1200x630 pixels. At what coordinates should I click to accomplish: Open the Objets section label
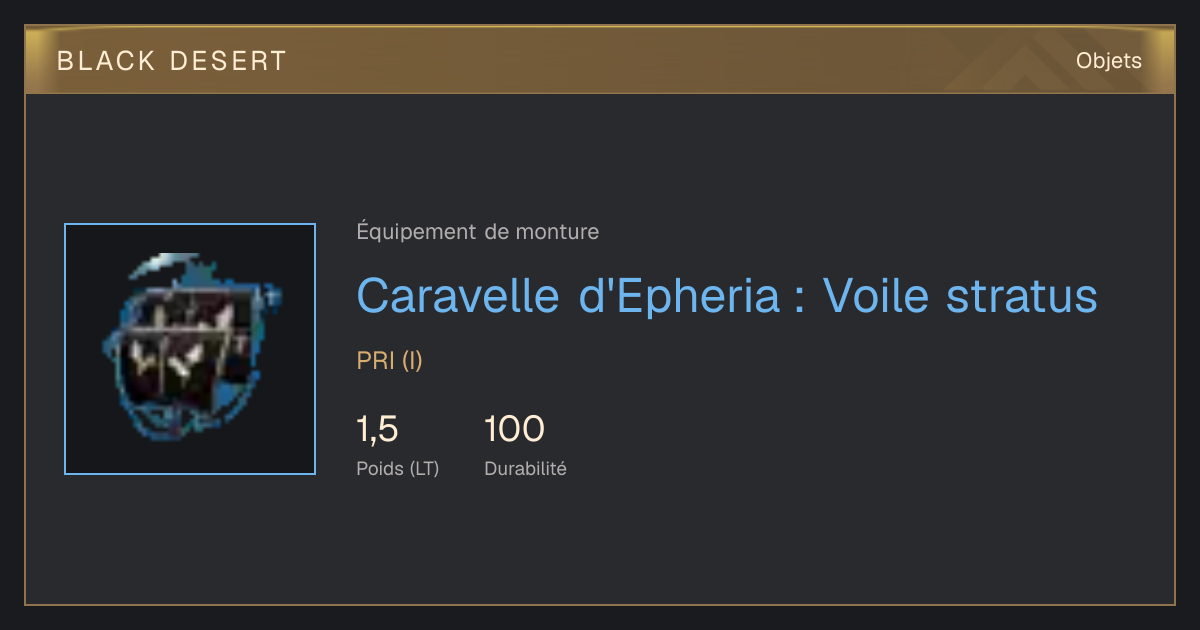click(x=1109, y=61)
